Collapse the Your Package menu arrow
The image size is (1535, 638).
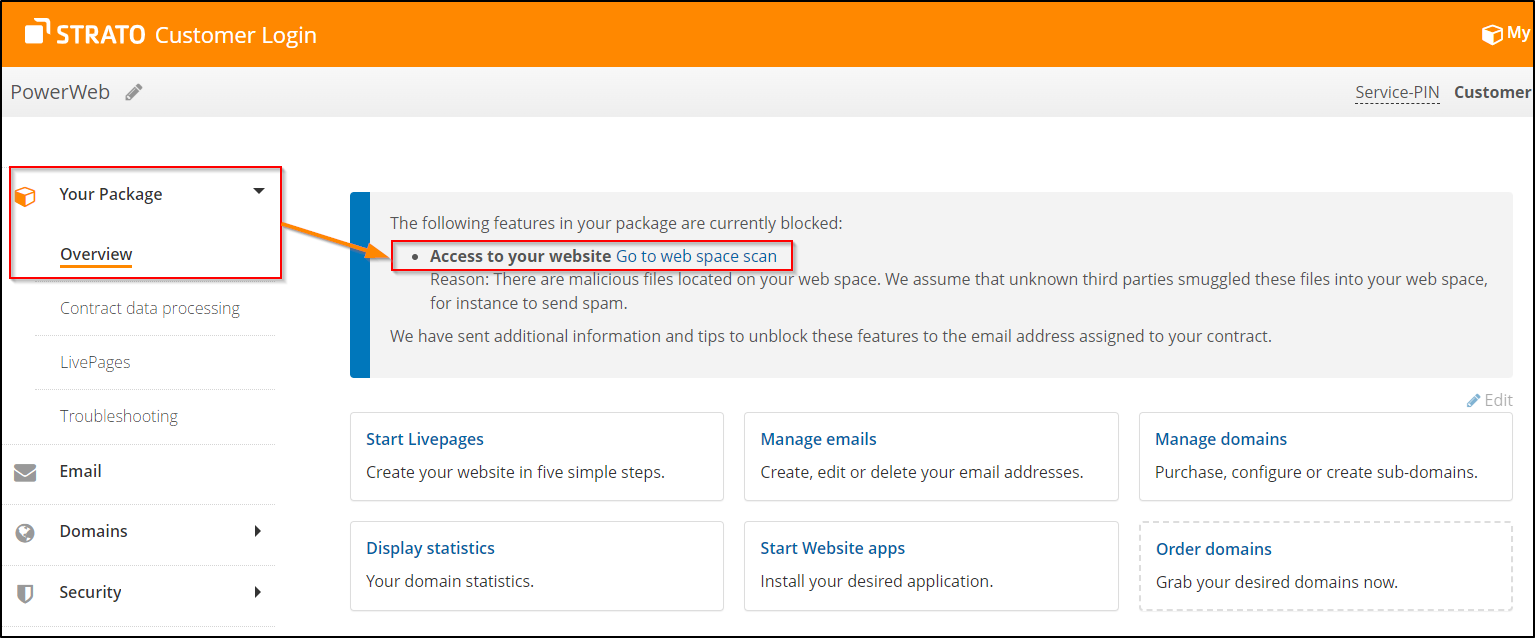[259, 191]
